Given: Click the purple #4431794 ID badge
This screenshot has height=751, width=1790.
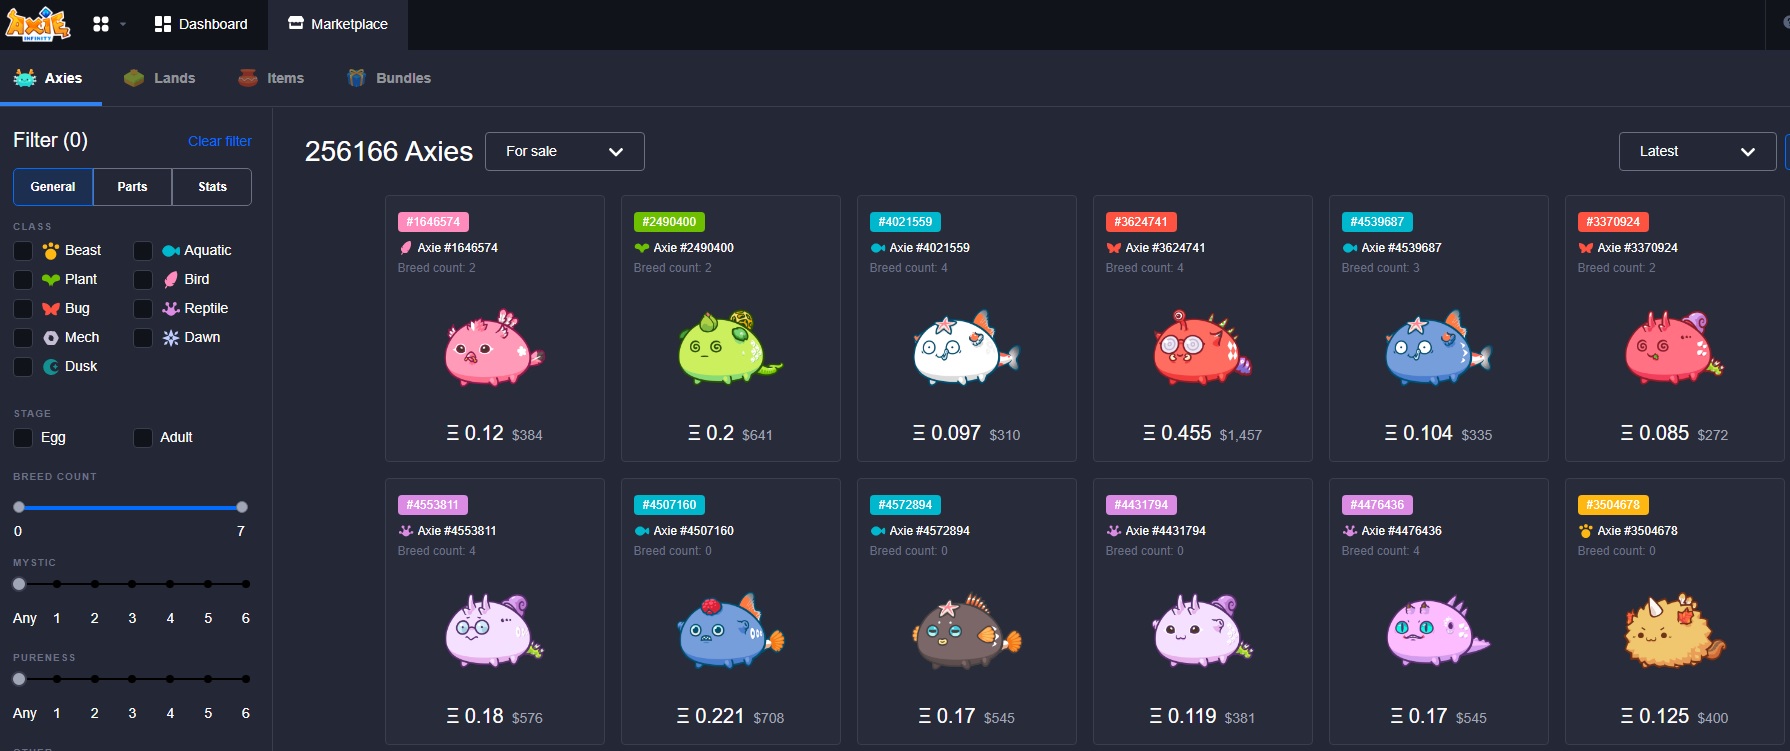Looking at the screenshot, I should click(1141, 505).
